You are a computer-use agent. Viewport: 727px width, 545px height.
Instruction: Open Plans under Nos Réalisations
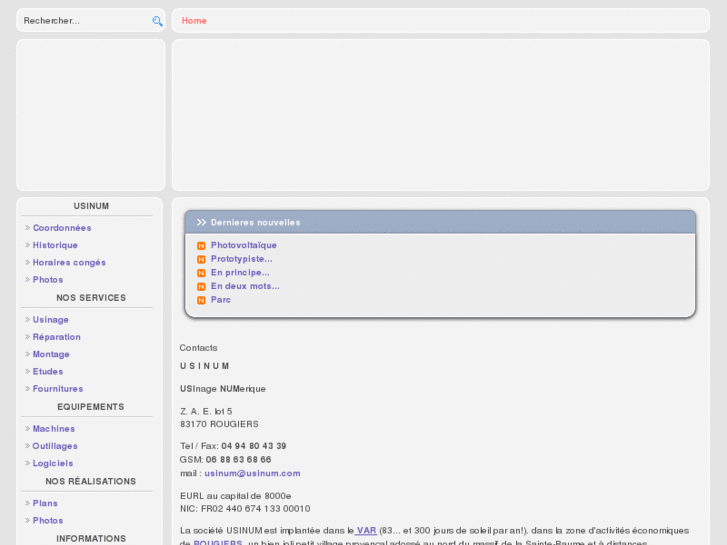pyautogui.click(x=45, y=503)
